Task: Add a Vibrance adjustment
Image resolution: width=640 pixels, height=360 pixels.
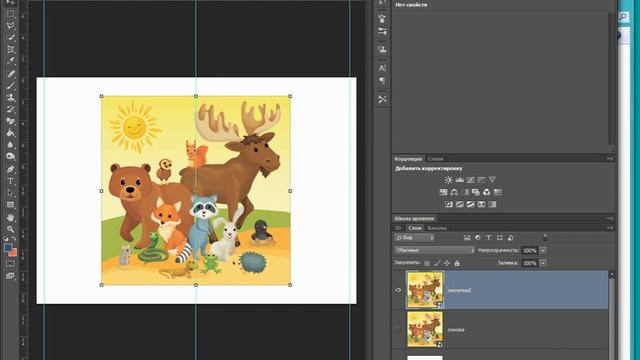Action: click(492, 180)
